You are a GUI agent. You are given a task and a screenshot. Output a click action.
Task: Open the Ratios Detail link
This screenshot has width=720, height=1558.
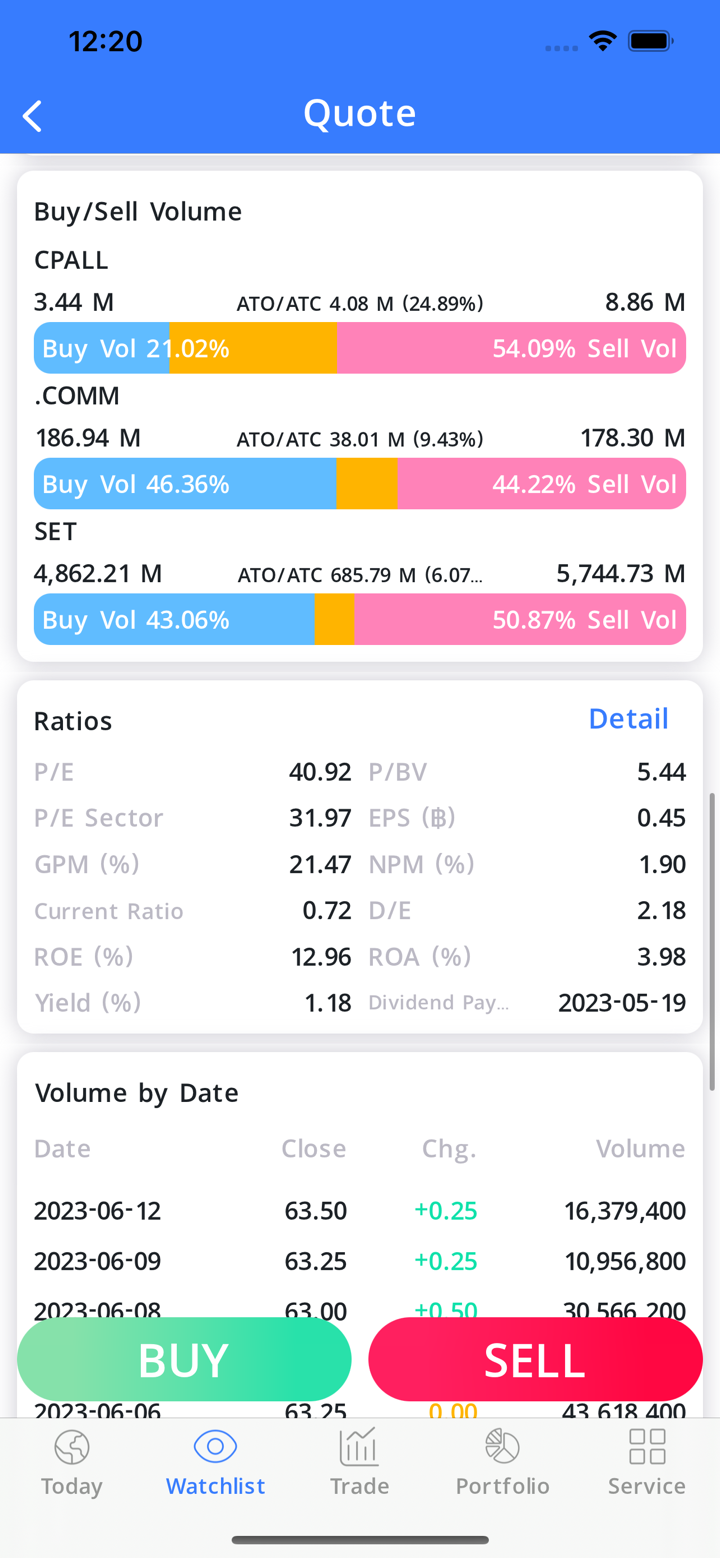click(628, 719)
